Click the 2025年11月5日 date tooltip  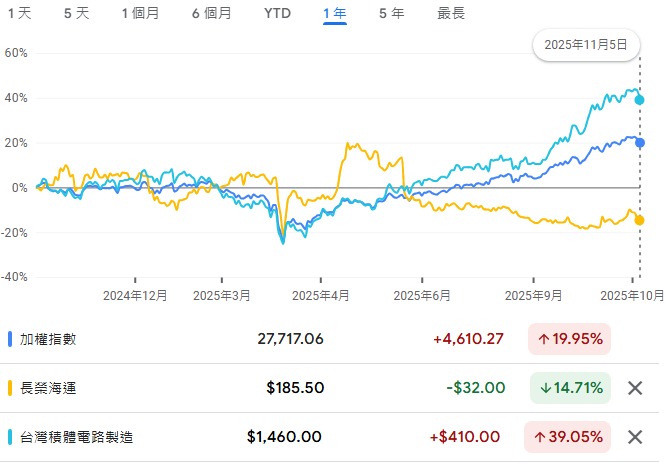pos(586,45)
